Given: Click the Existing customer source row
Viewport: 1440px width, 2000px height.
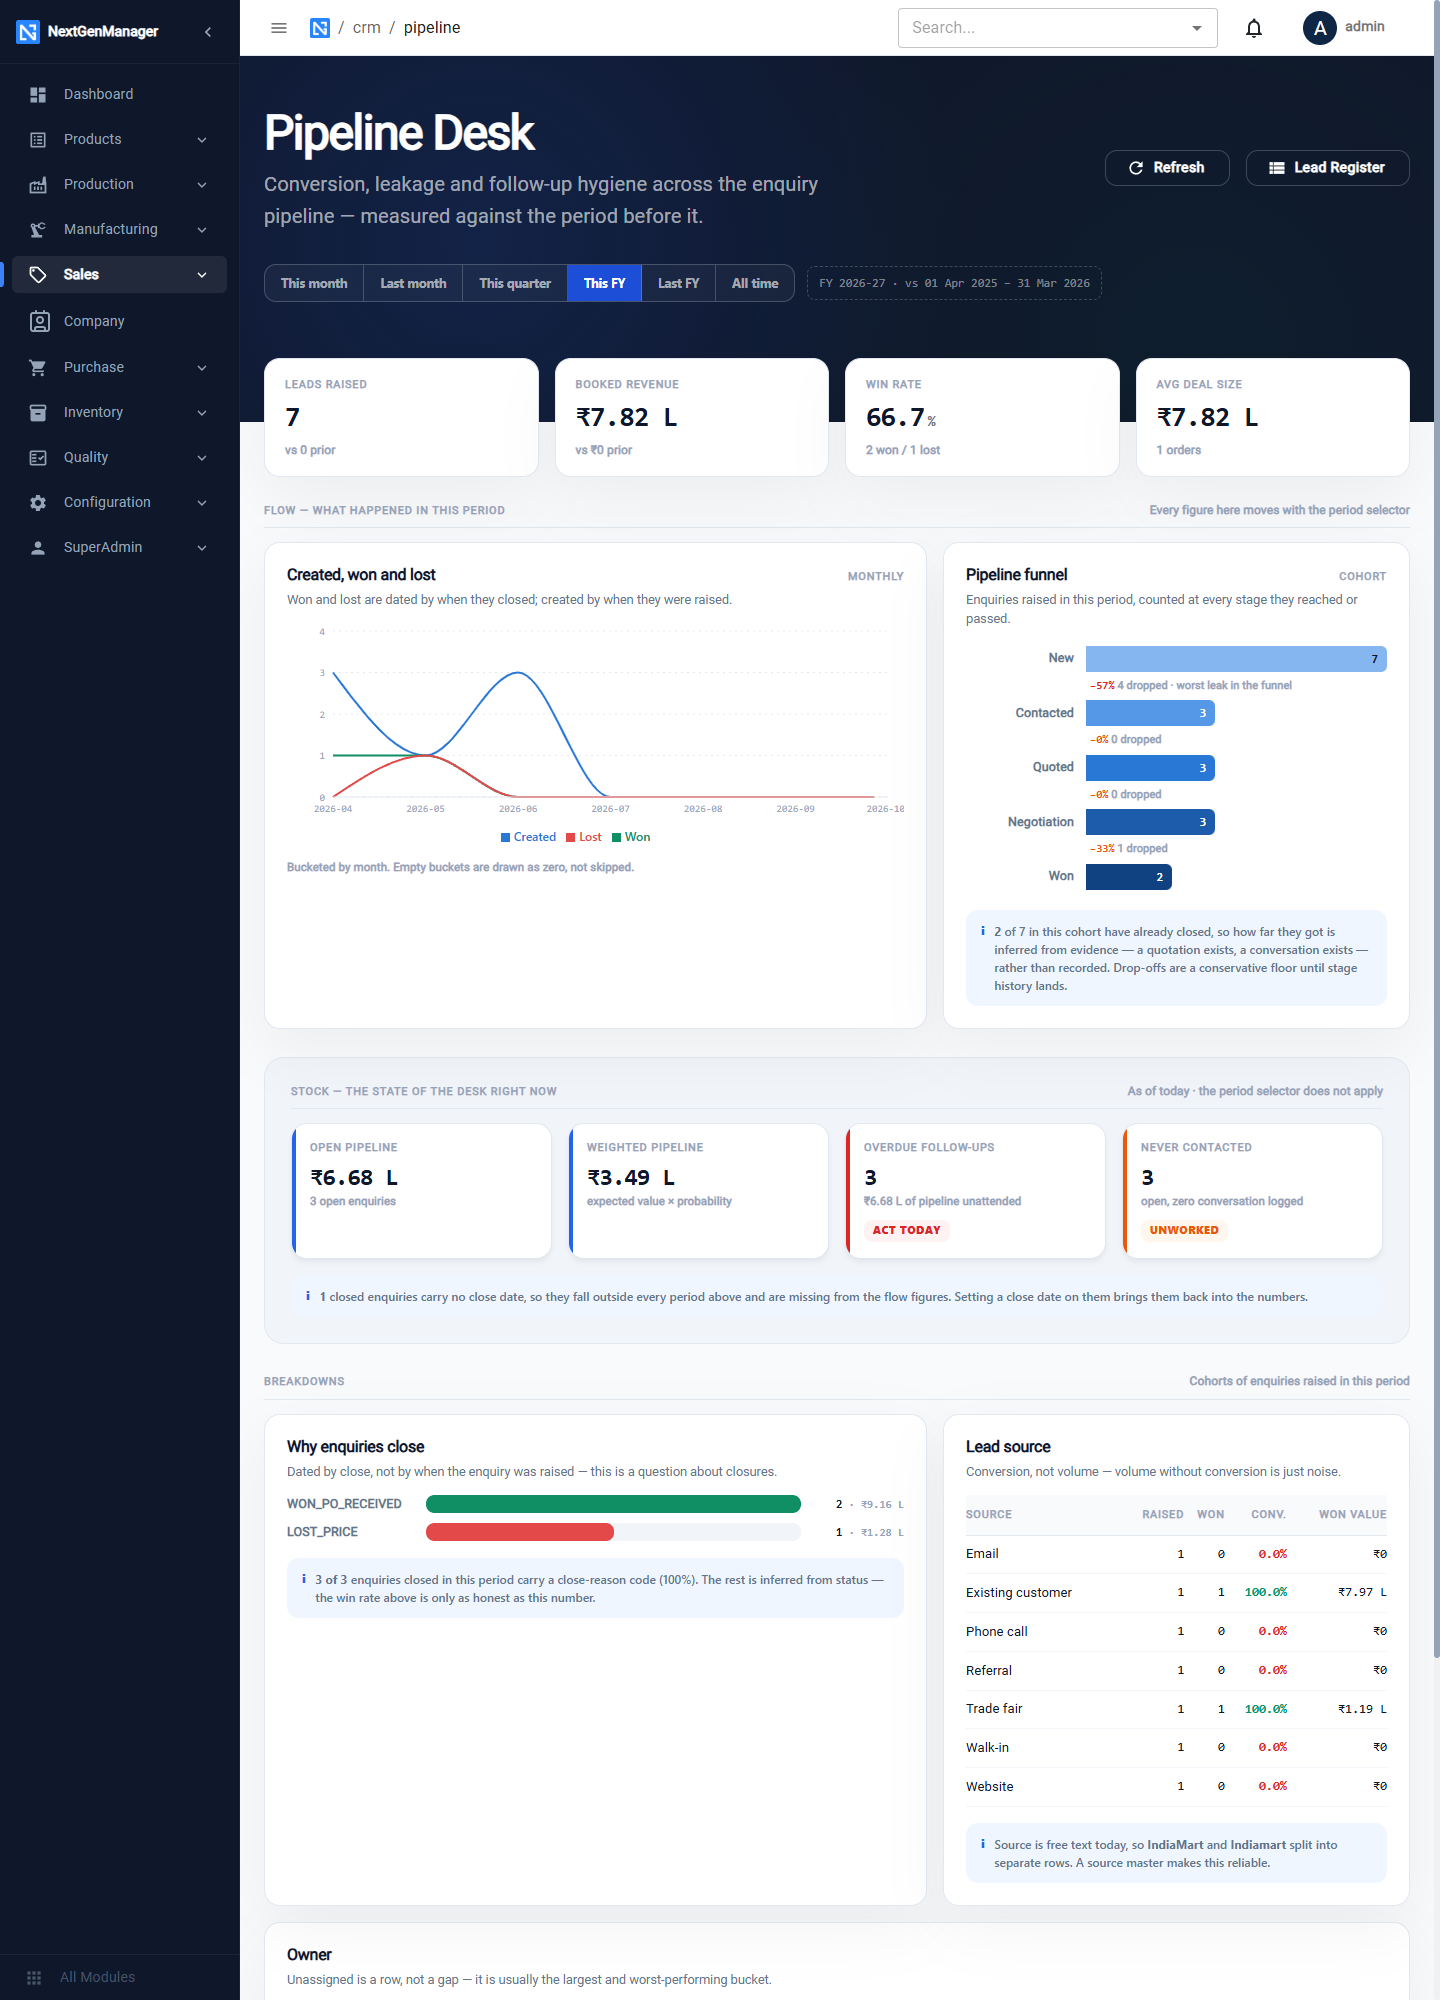Looking at the screenshot, I should click(1176, 1592).
